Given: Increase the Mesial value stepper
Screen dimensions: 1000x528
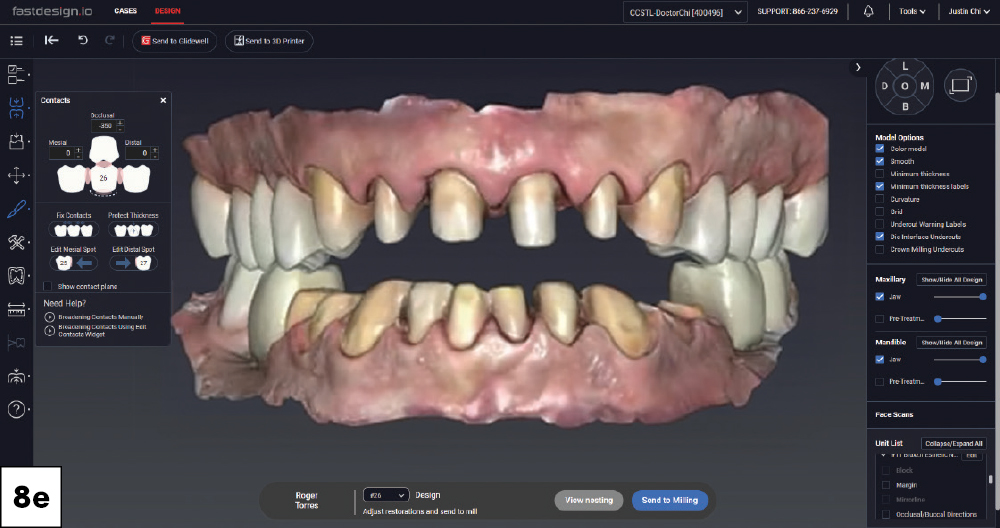Looking at the screenshot, I should 78,150.
